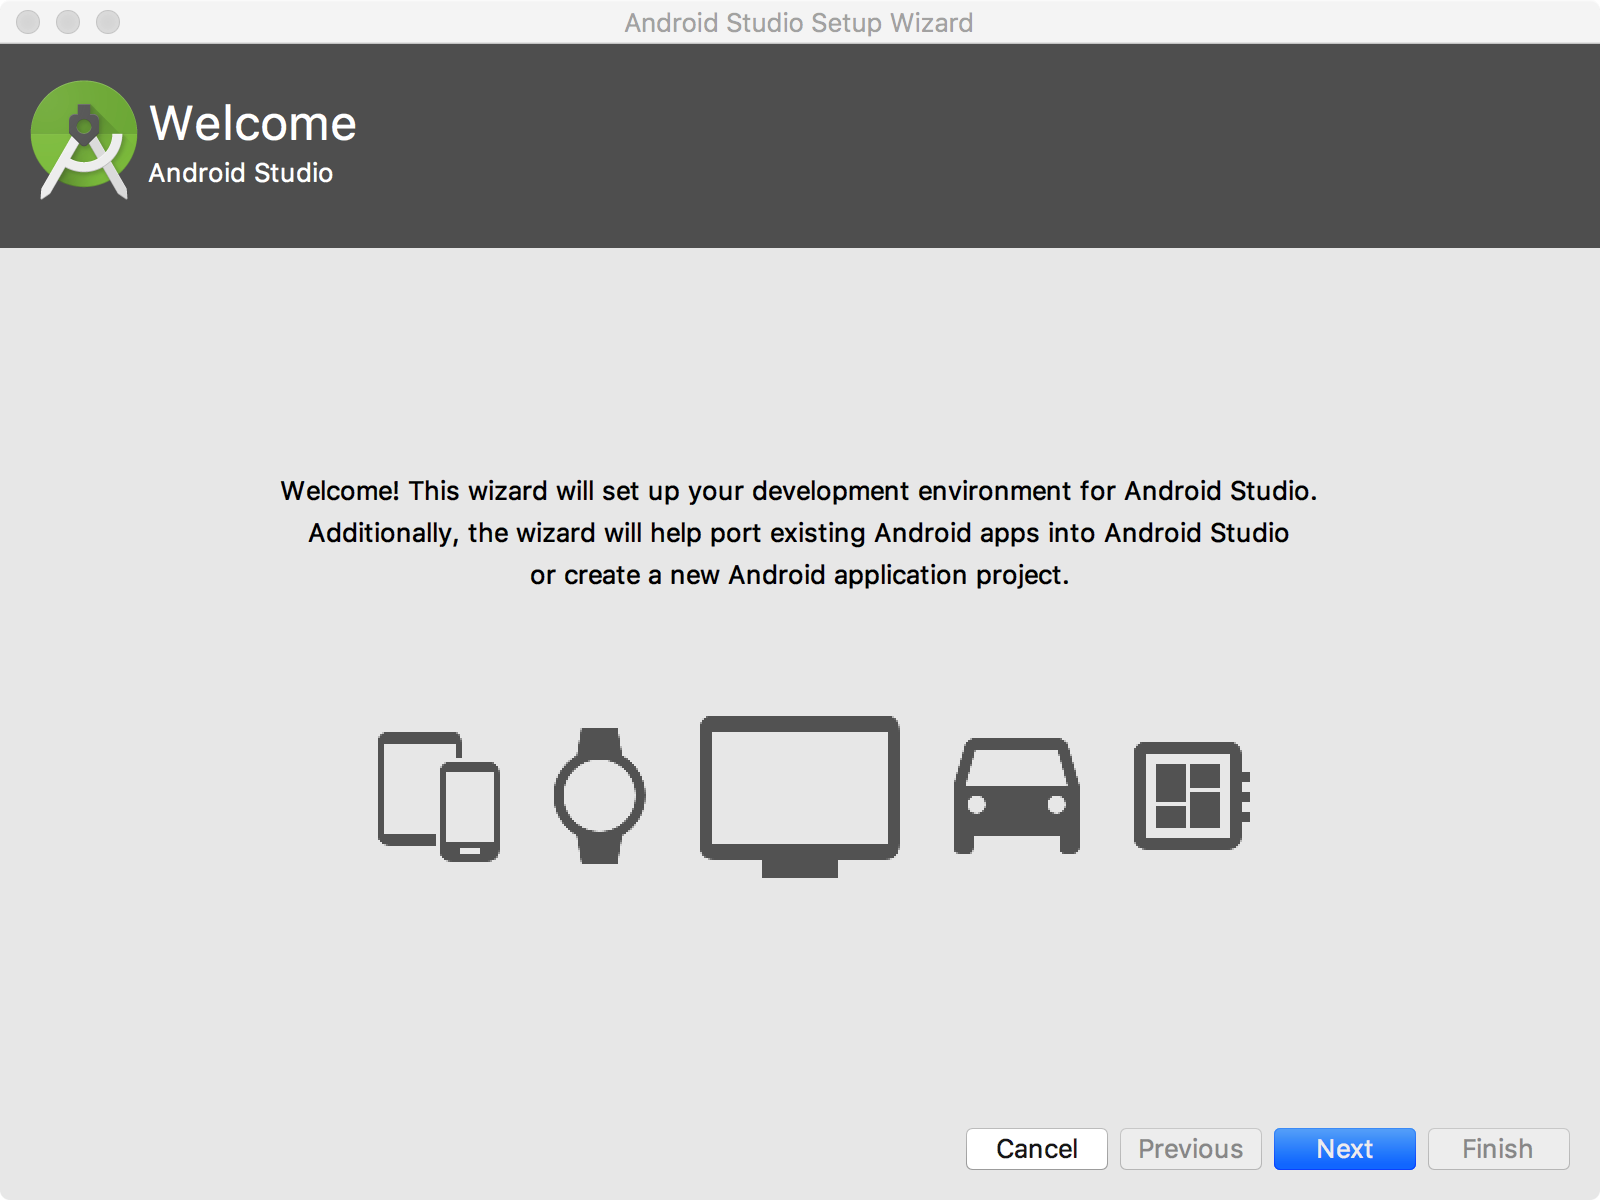Click the "Android Studio Setup Wizard" title
1600x1200 pixels.
[x=799, y=22]
